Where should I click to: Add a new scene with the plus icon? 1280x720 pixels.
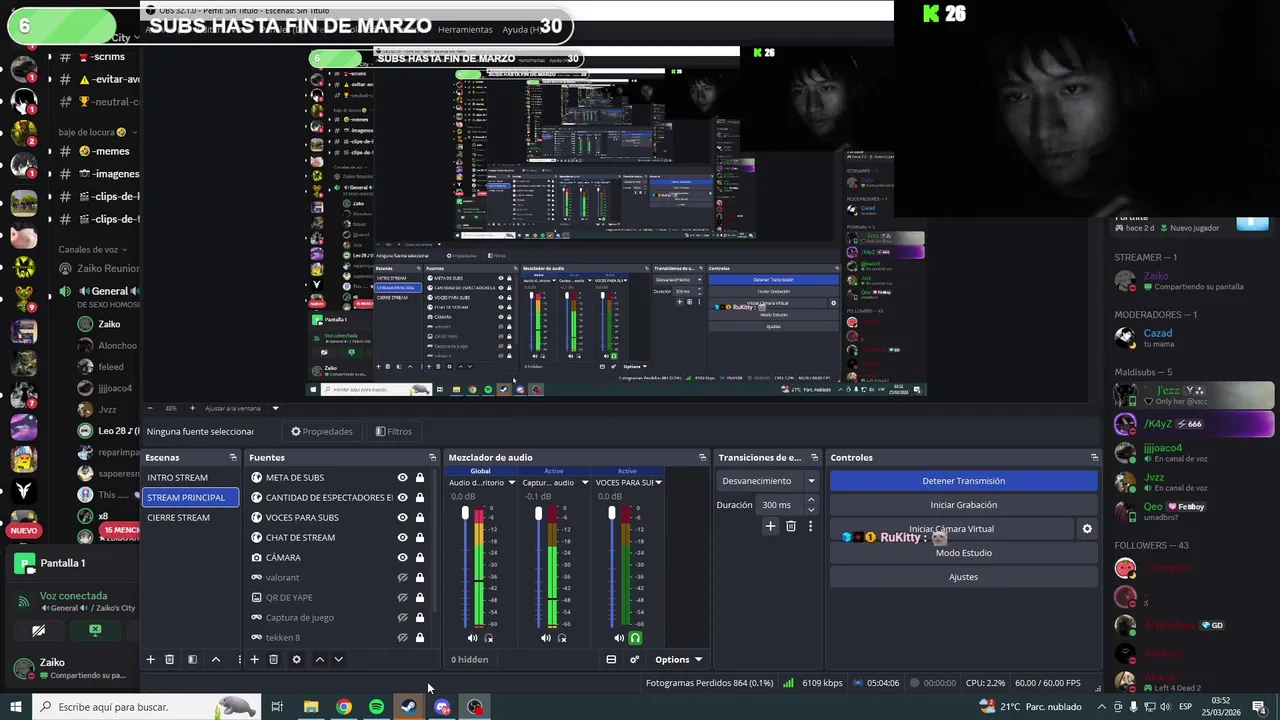[151, 659]
